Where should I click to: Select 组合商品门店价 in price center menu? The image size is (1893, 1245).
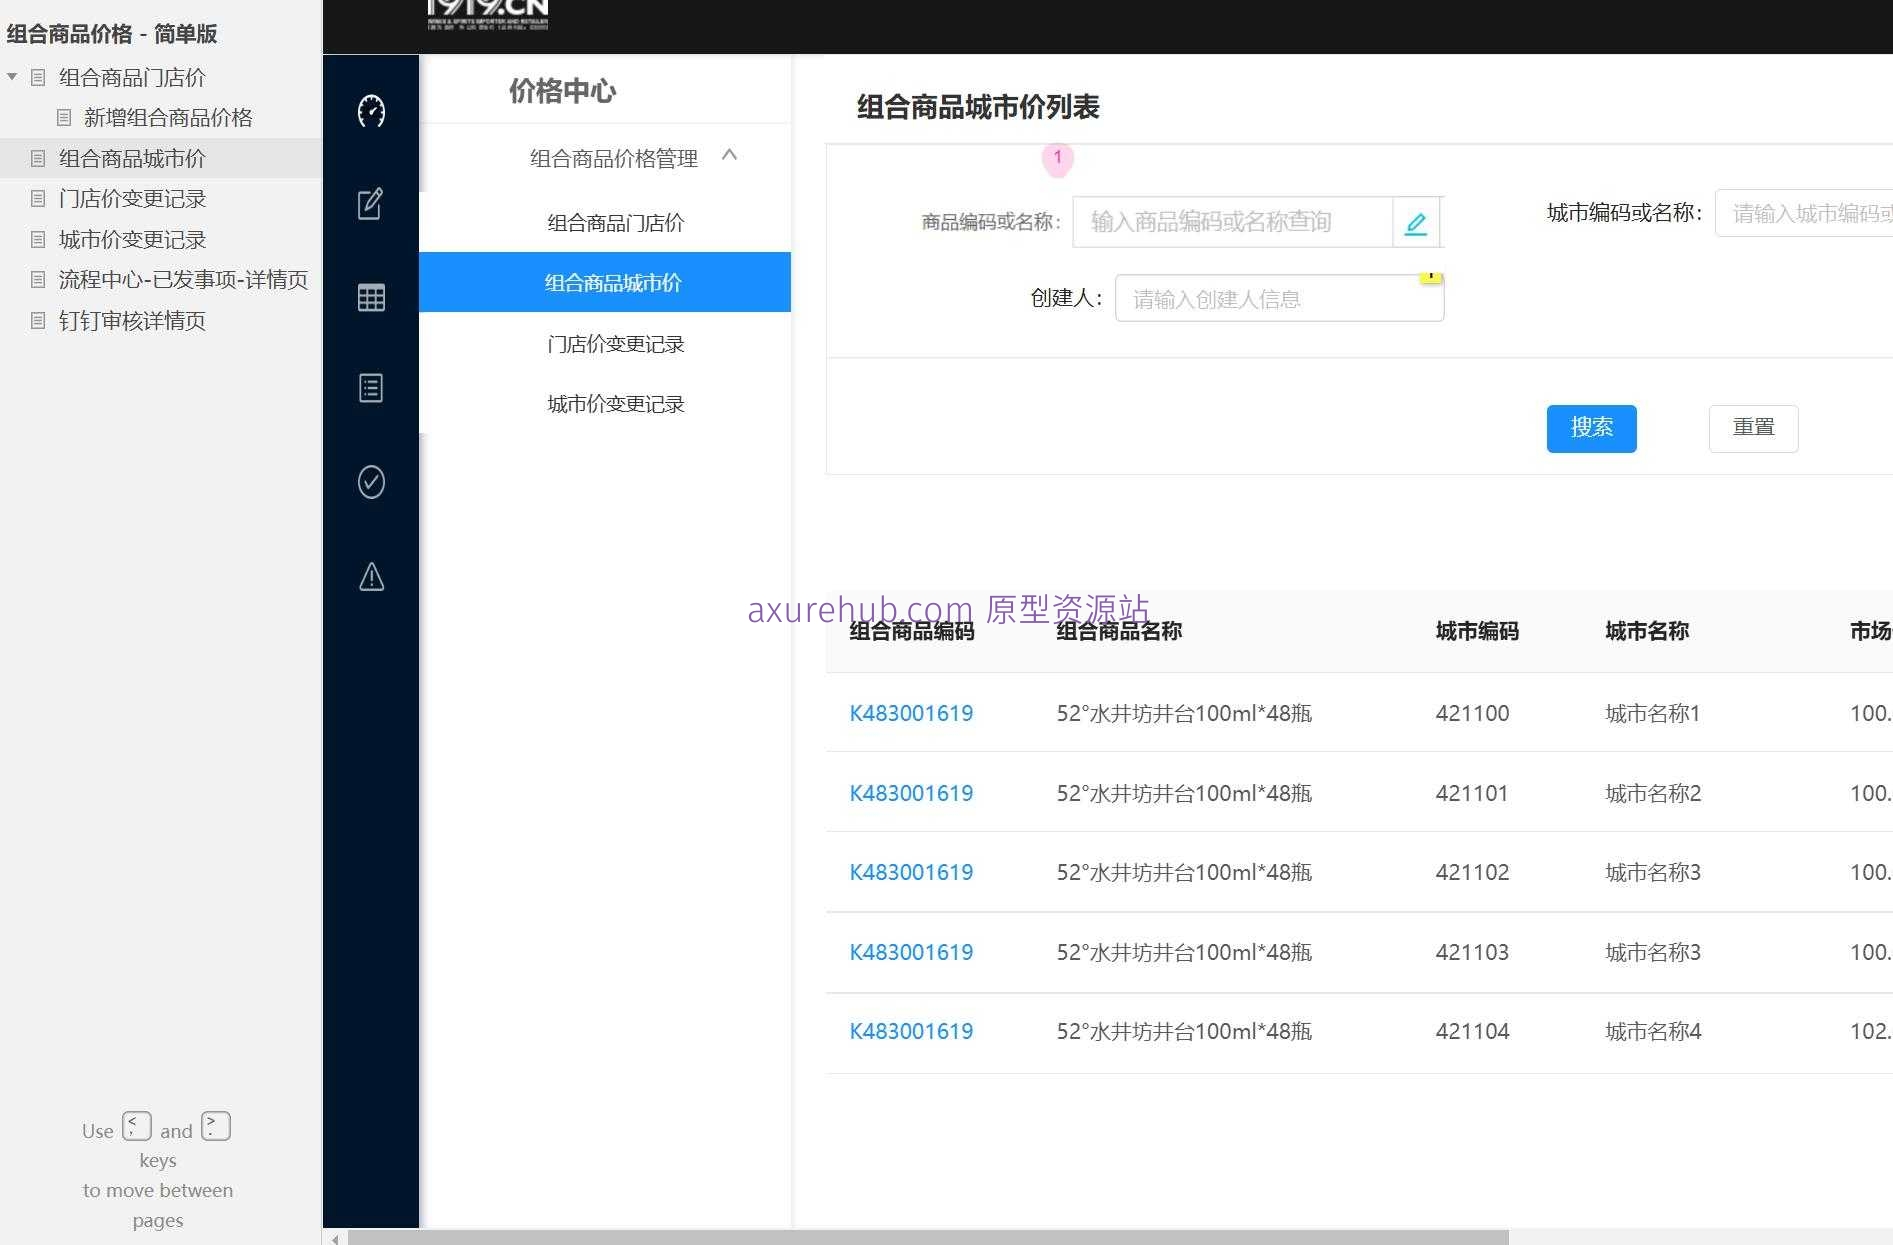[x=615, y=223]
